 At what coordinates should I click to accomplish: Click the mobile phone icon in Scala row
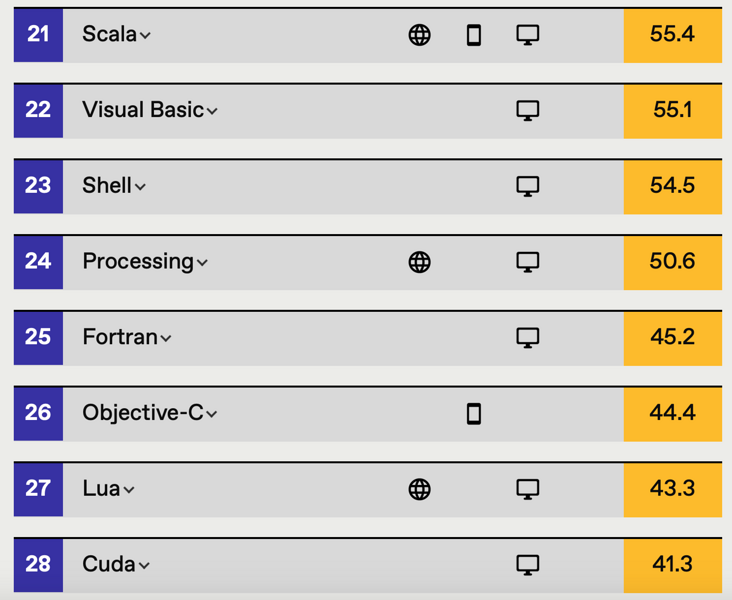point(474,35)
